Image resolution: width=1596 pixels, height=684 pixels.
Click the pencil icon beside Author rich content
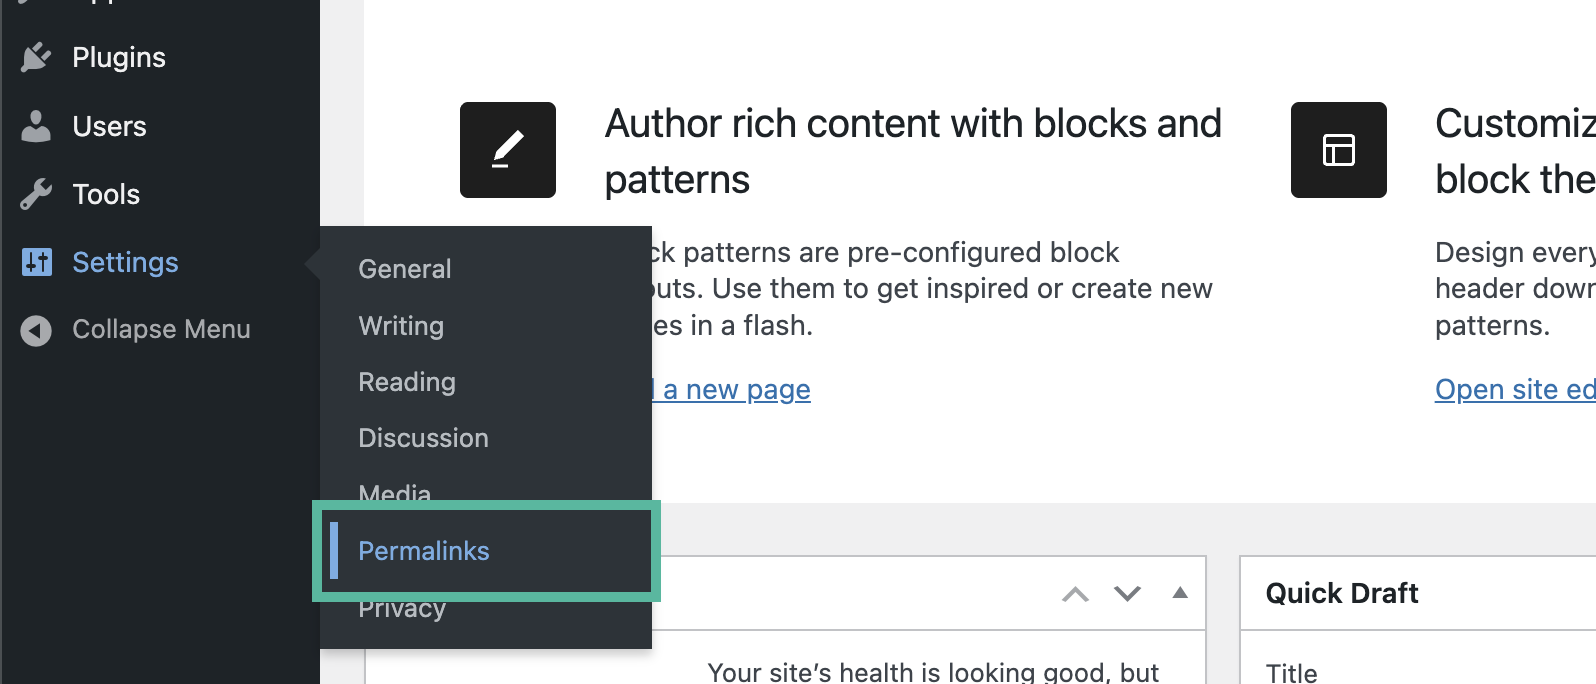[508, 150]
